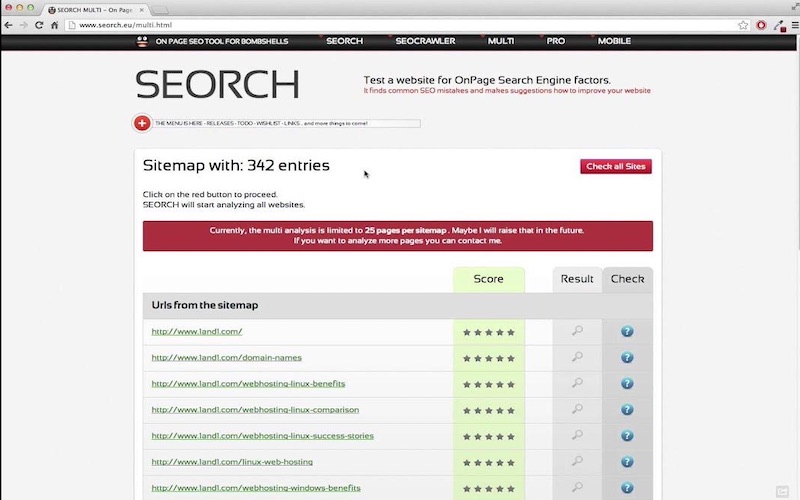Close the SEORCH MULTI browser tab
Image resolution: width=800 pixels, height=500 pixels.
click(142, 10)
